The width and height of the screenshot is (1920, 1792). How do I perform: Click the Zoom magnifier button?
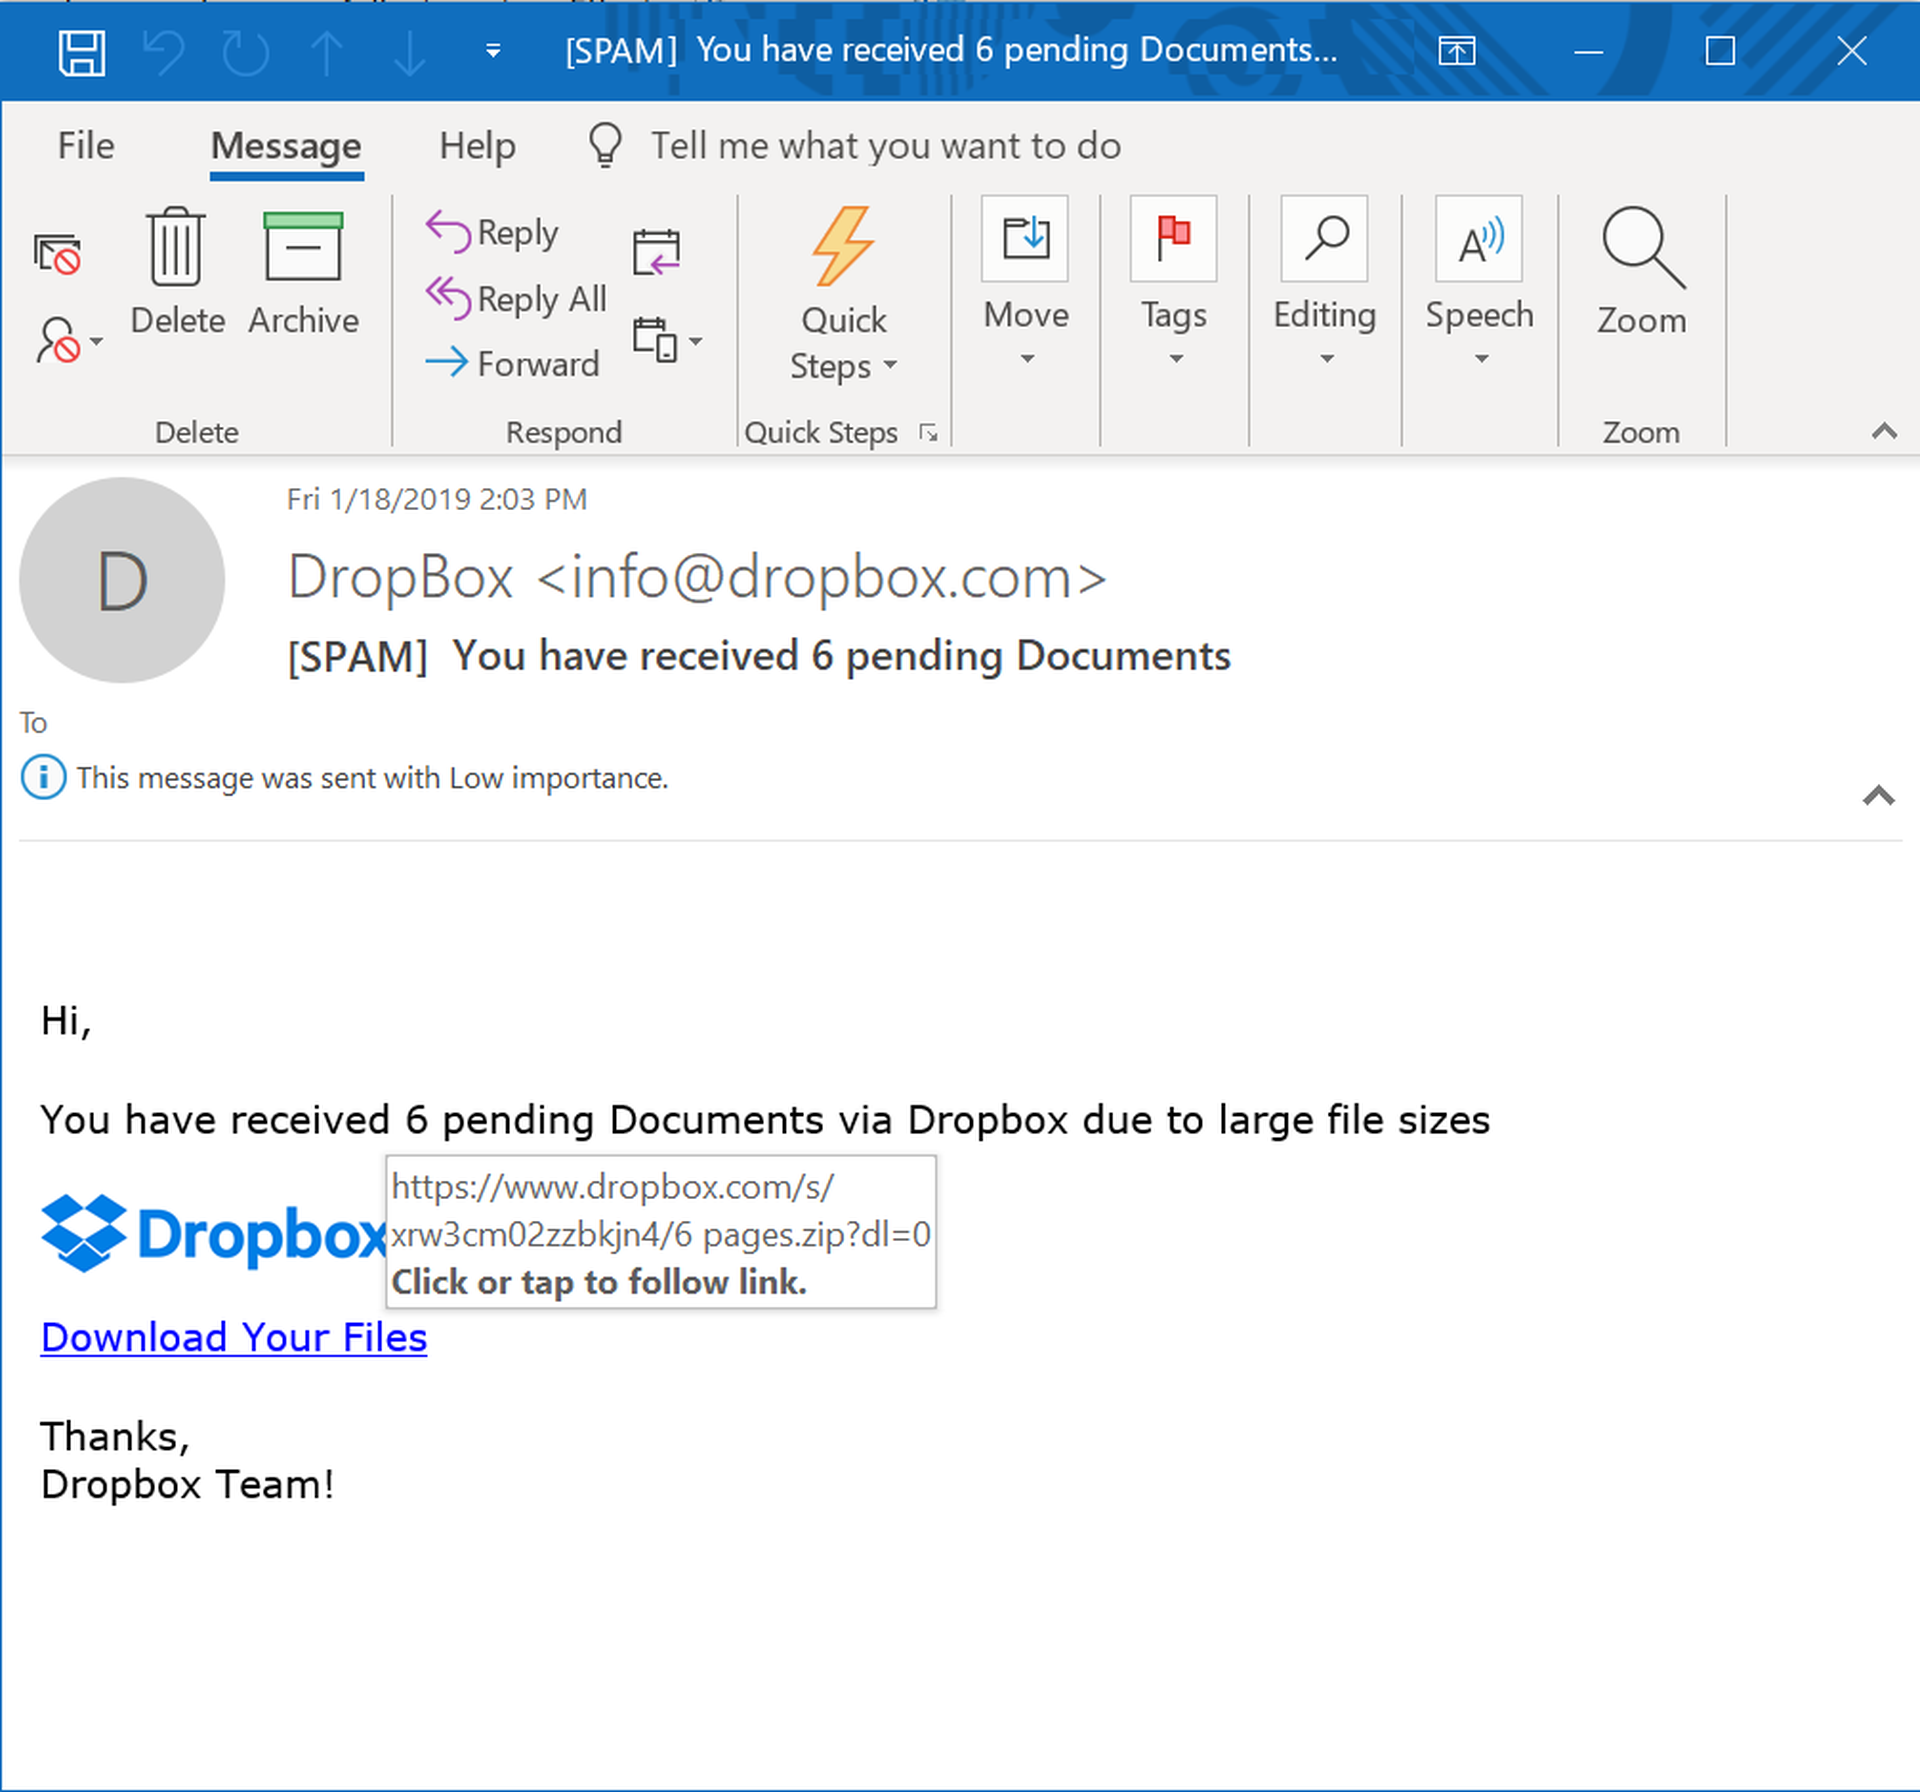tap(1641, 272)
